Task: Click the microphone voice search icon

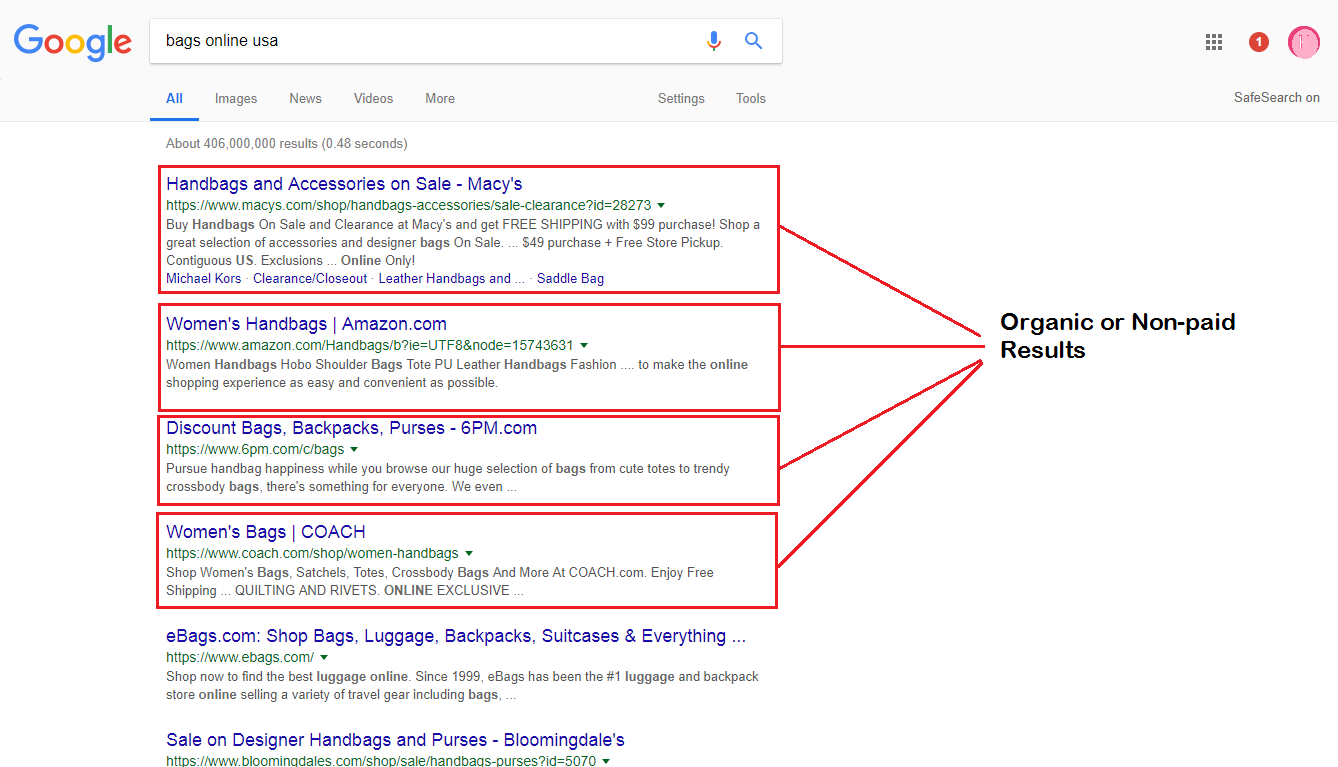Action: 713,41
